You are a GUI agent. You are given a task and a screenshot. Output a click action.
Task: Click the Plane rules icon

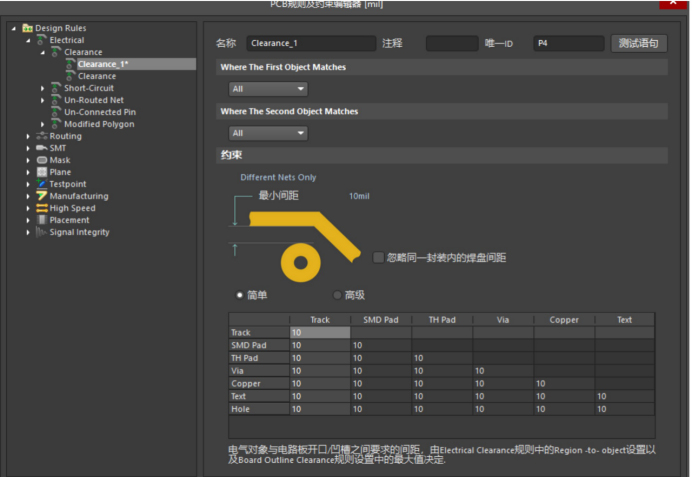pyautogui.click(x=42, y=172)
